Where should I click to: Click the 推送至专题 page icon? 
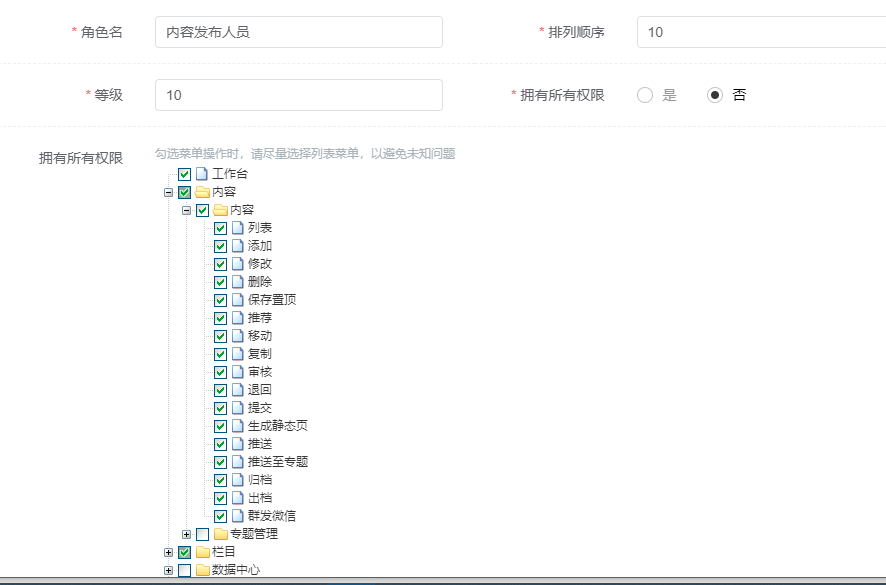click(x=237, y=462)
